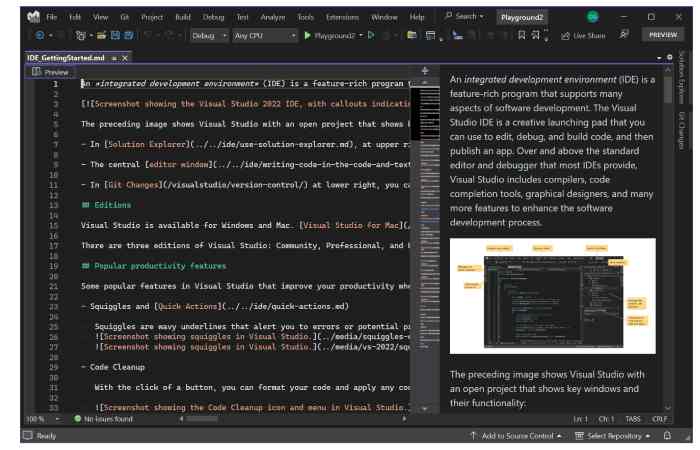The height and width of the screenshot is (450, 700).
Task: Open the notifications bell icon
Action: click(667, 435)
